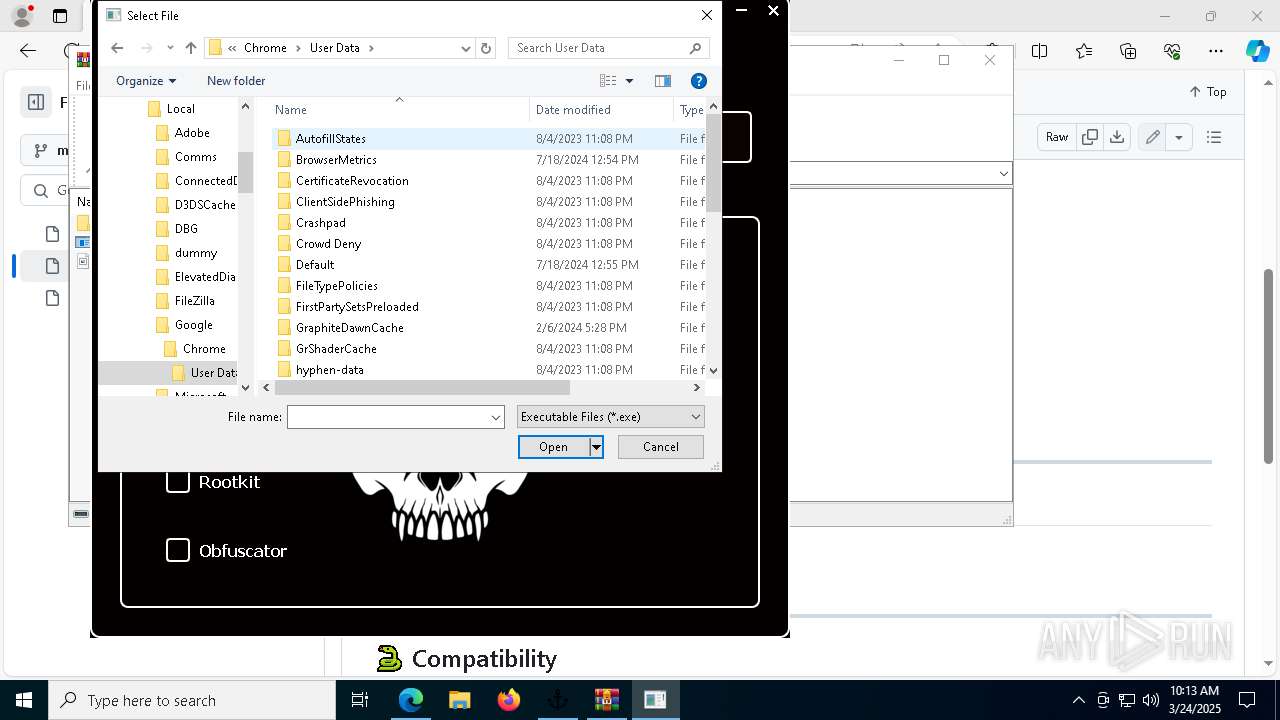Screen dimensions: 1280x720
Task: Jump to Top link on GitHub page
Action: (x=1208, y=92)
